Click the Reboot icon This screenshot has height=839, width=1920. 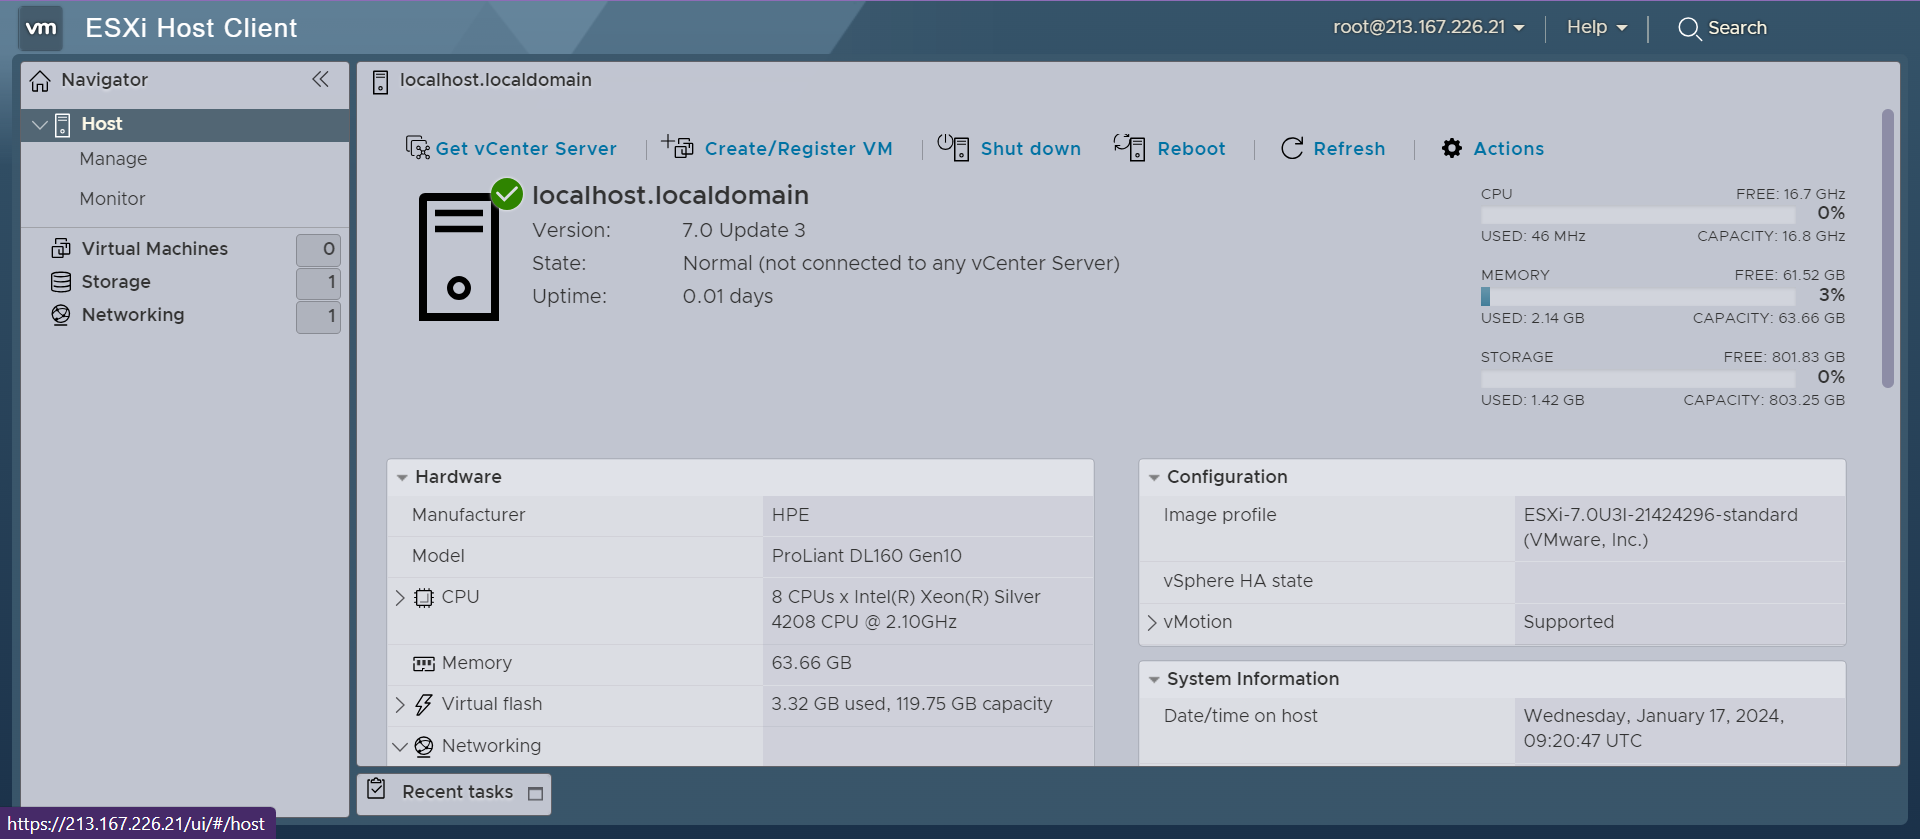click(x=1129, y=147)
